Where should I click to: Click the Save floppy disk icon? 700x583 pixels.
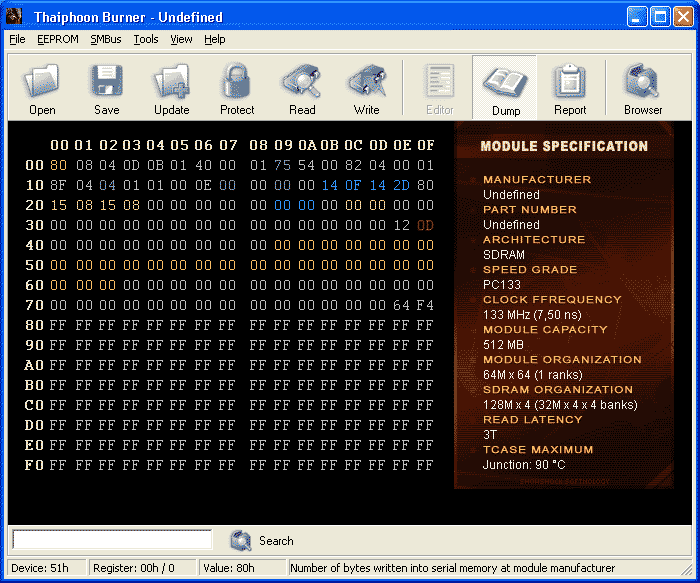point(107,81)
